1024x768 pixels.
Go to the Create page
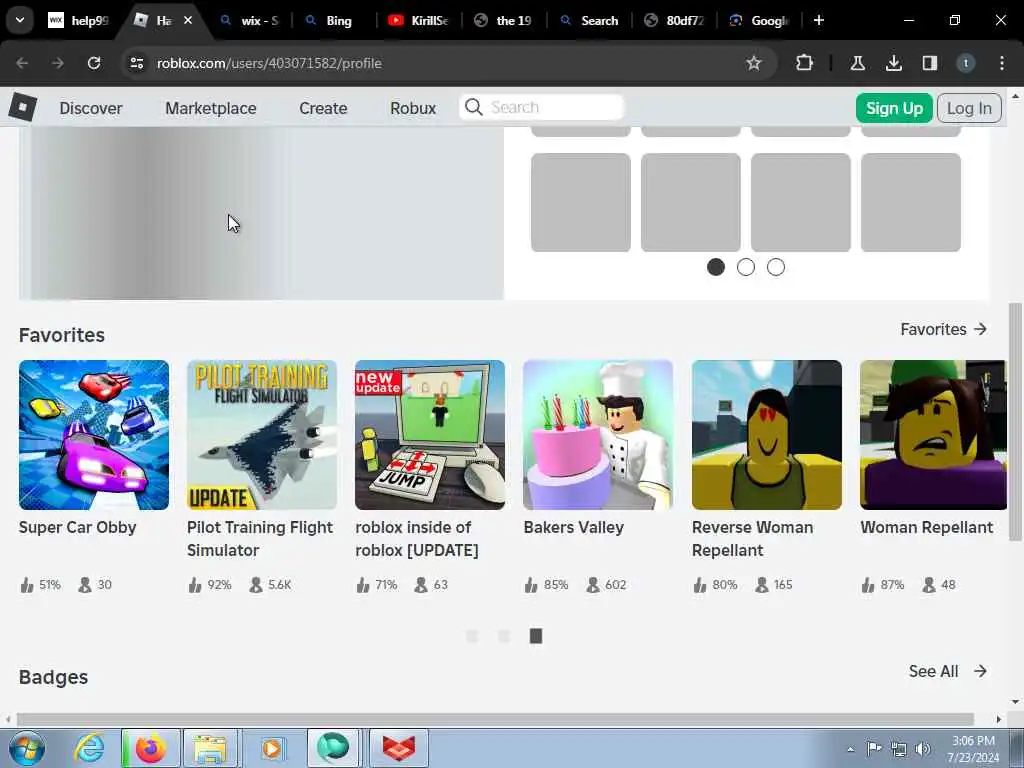click(323, 108)
